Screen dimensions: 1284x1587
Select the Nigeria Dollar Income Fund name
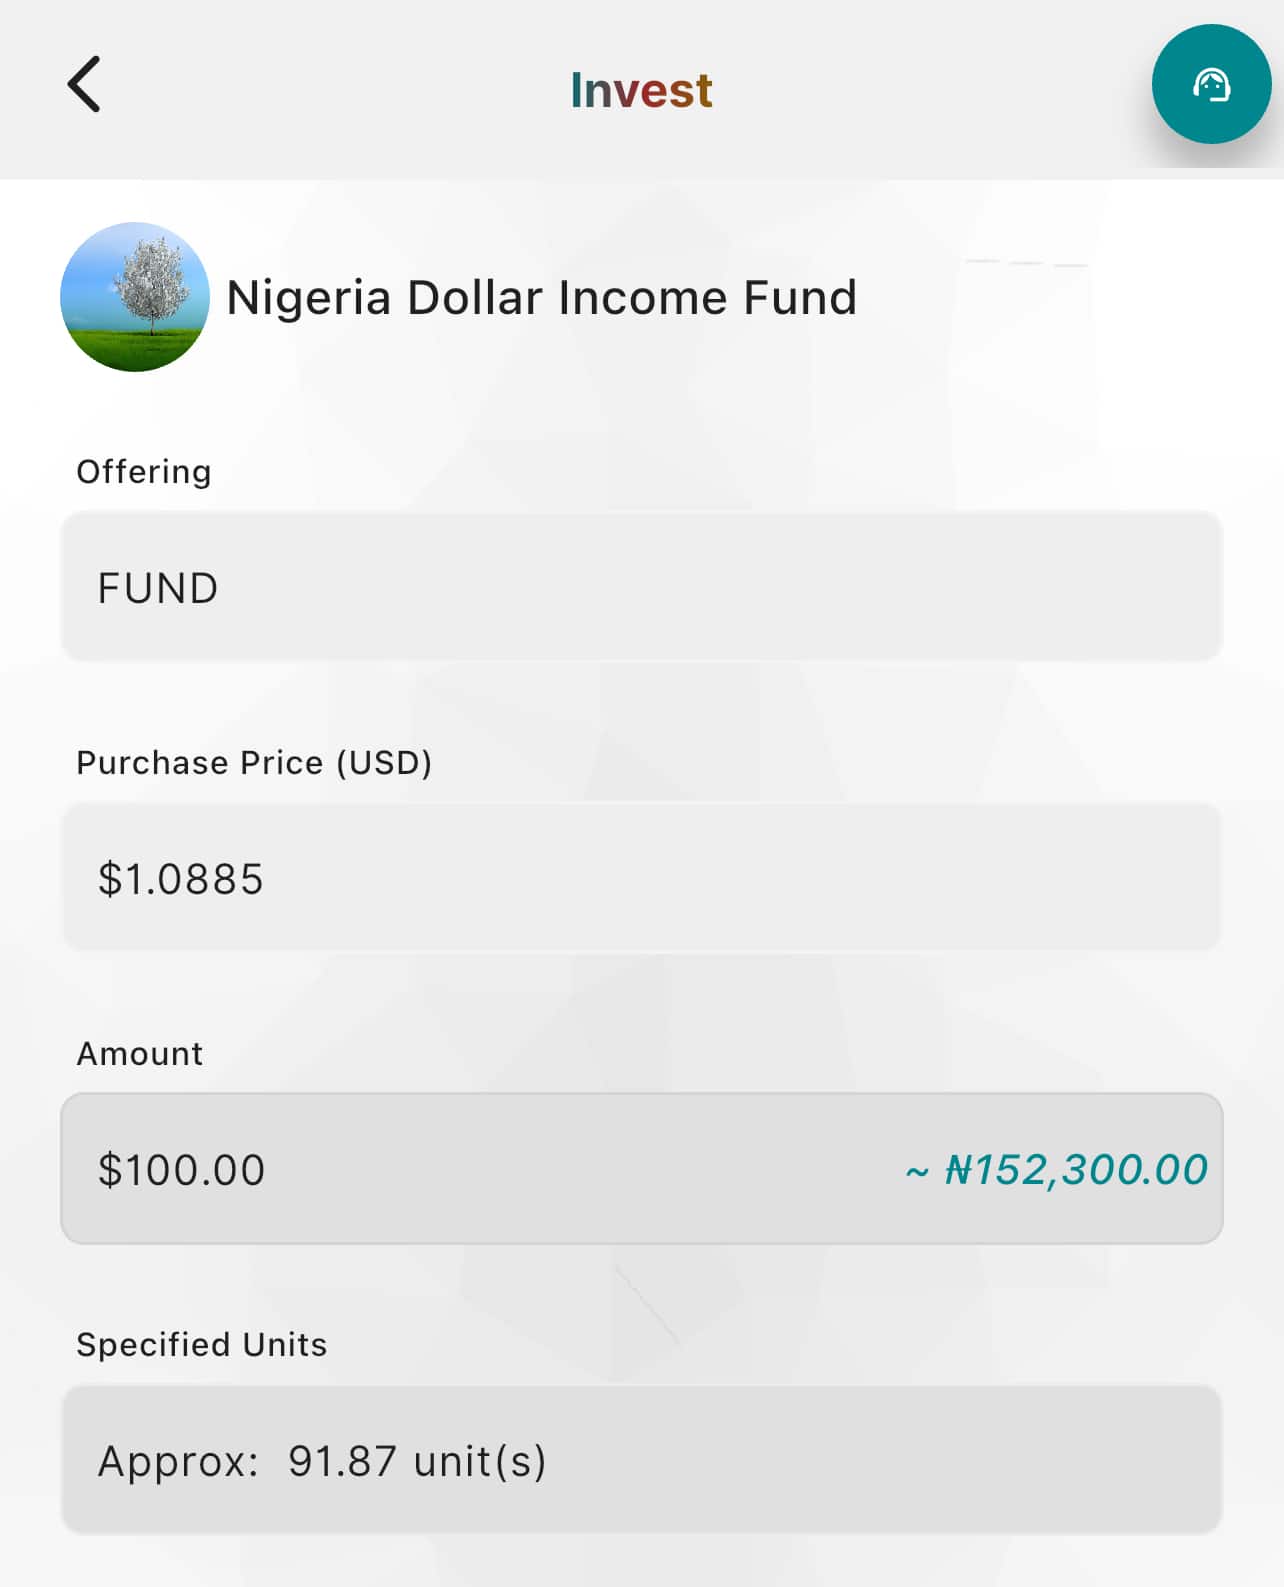click(542, 297)
